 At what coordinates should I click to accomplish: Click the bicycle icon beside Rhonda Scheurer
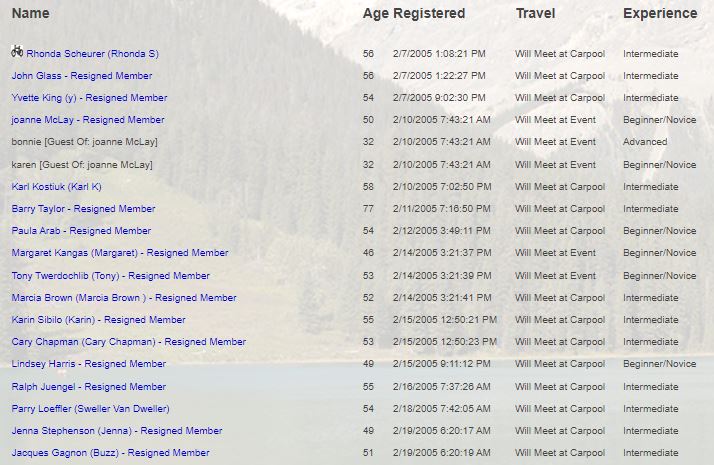click(x=17, y=52)
